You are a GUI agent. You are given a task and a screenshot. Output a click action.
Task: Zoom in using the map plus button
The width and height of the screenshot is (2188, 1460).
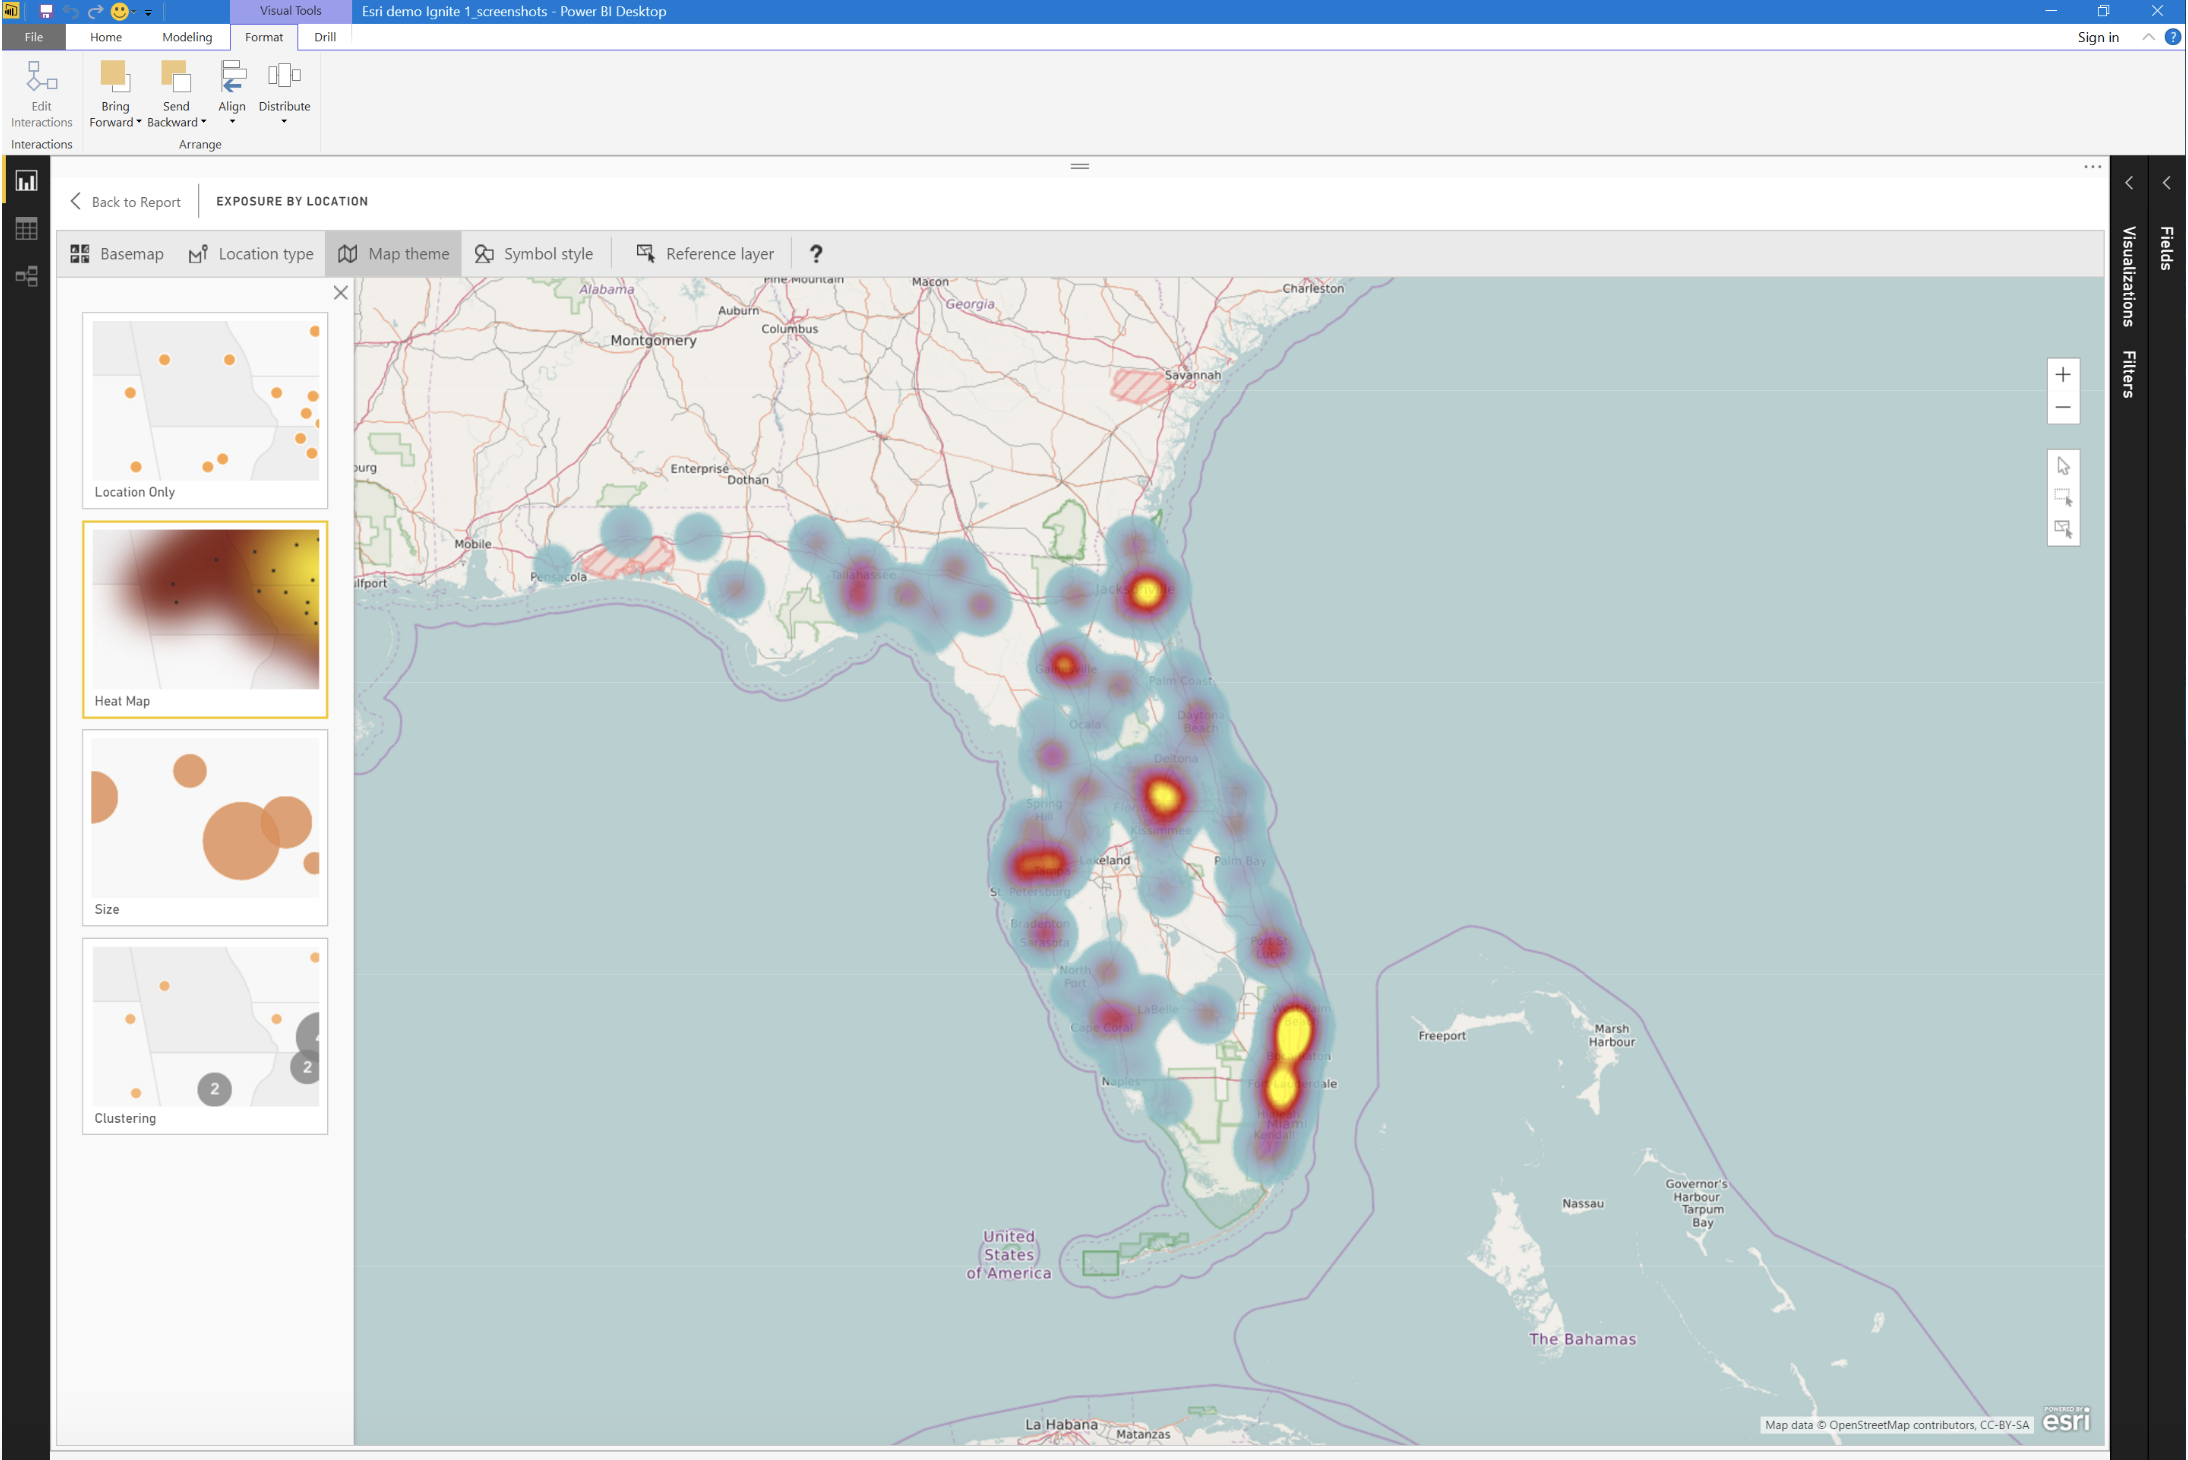click(x=2063, y=374)
